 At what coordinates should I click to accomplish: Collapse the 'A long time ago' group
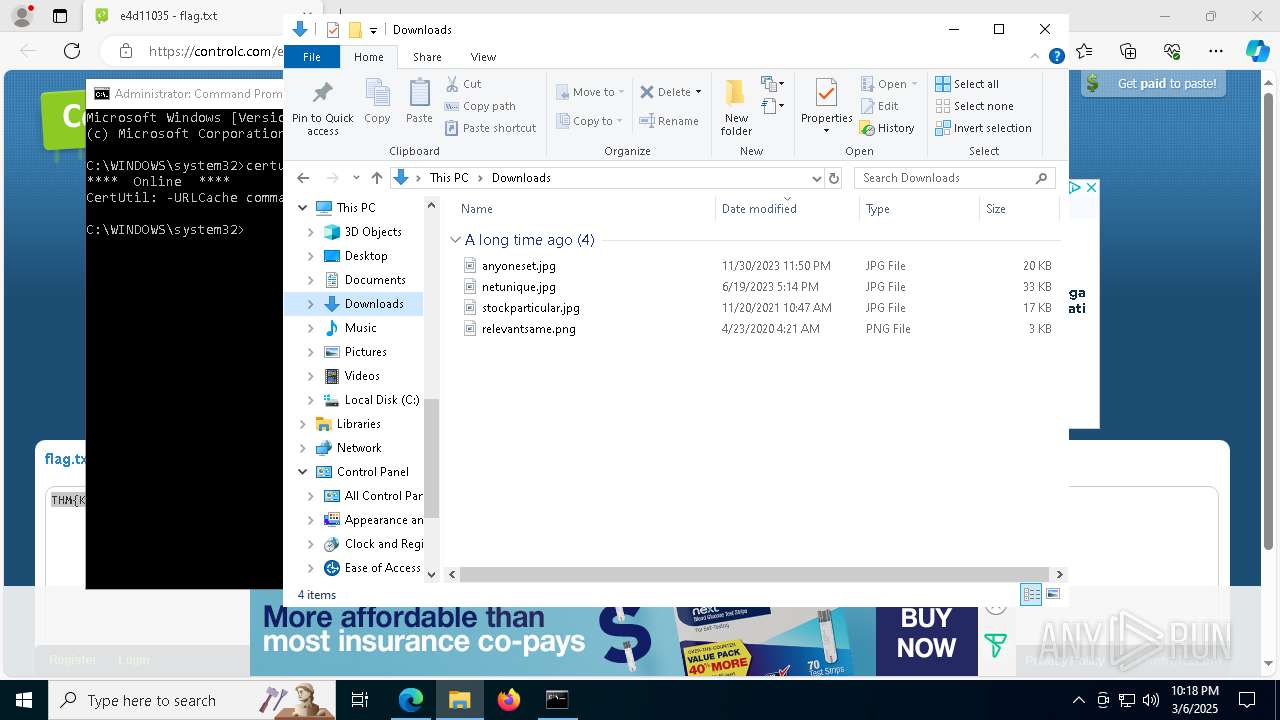coord(455,240)
